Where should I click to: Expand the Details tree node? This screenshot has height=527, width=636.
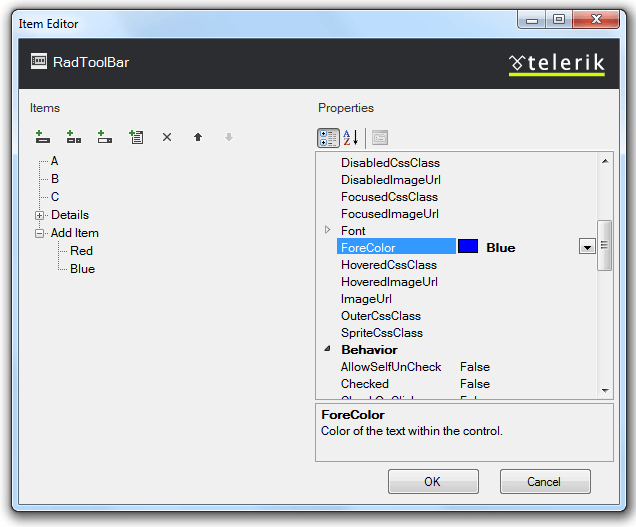point(39,215)
